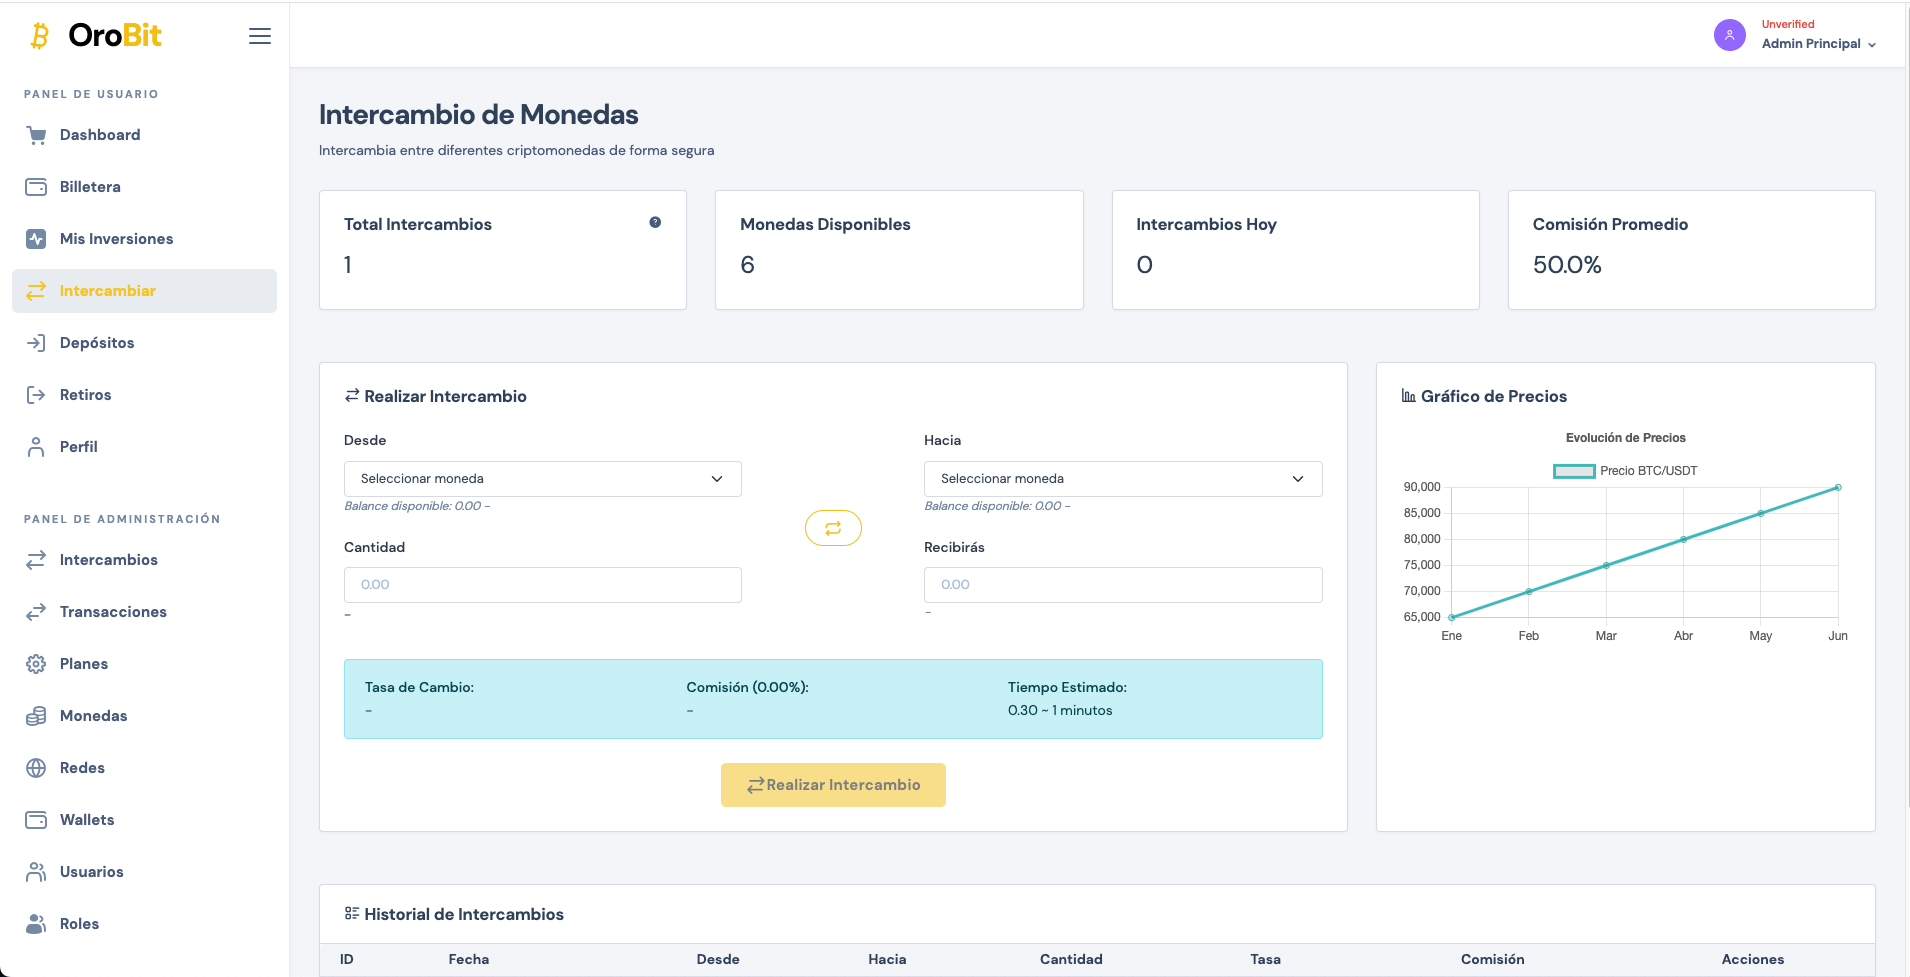1910x977 pixels.
Task: Click the Wallets card icon
Action: 36,820
